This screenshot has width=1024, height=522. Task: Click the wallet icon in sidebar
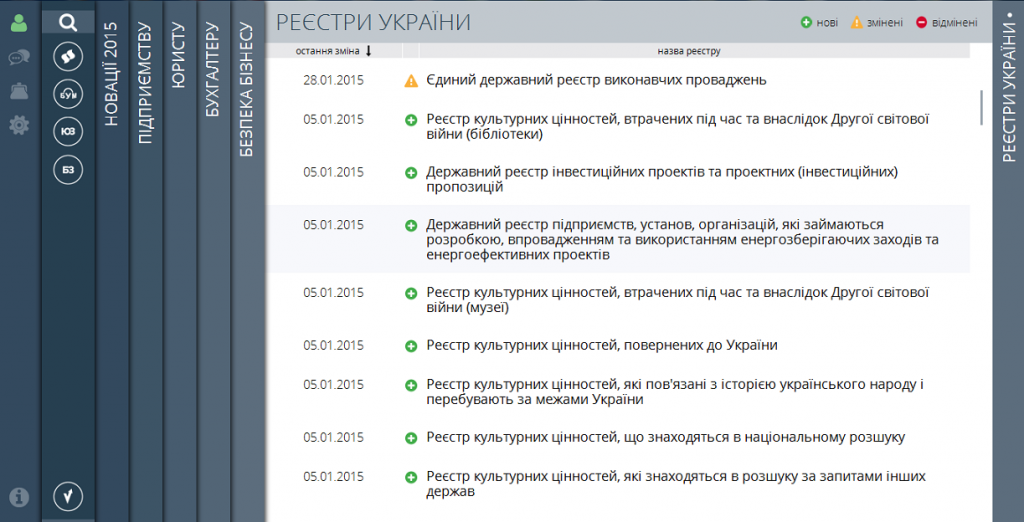click(19, 91)
